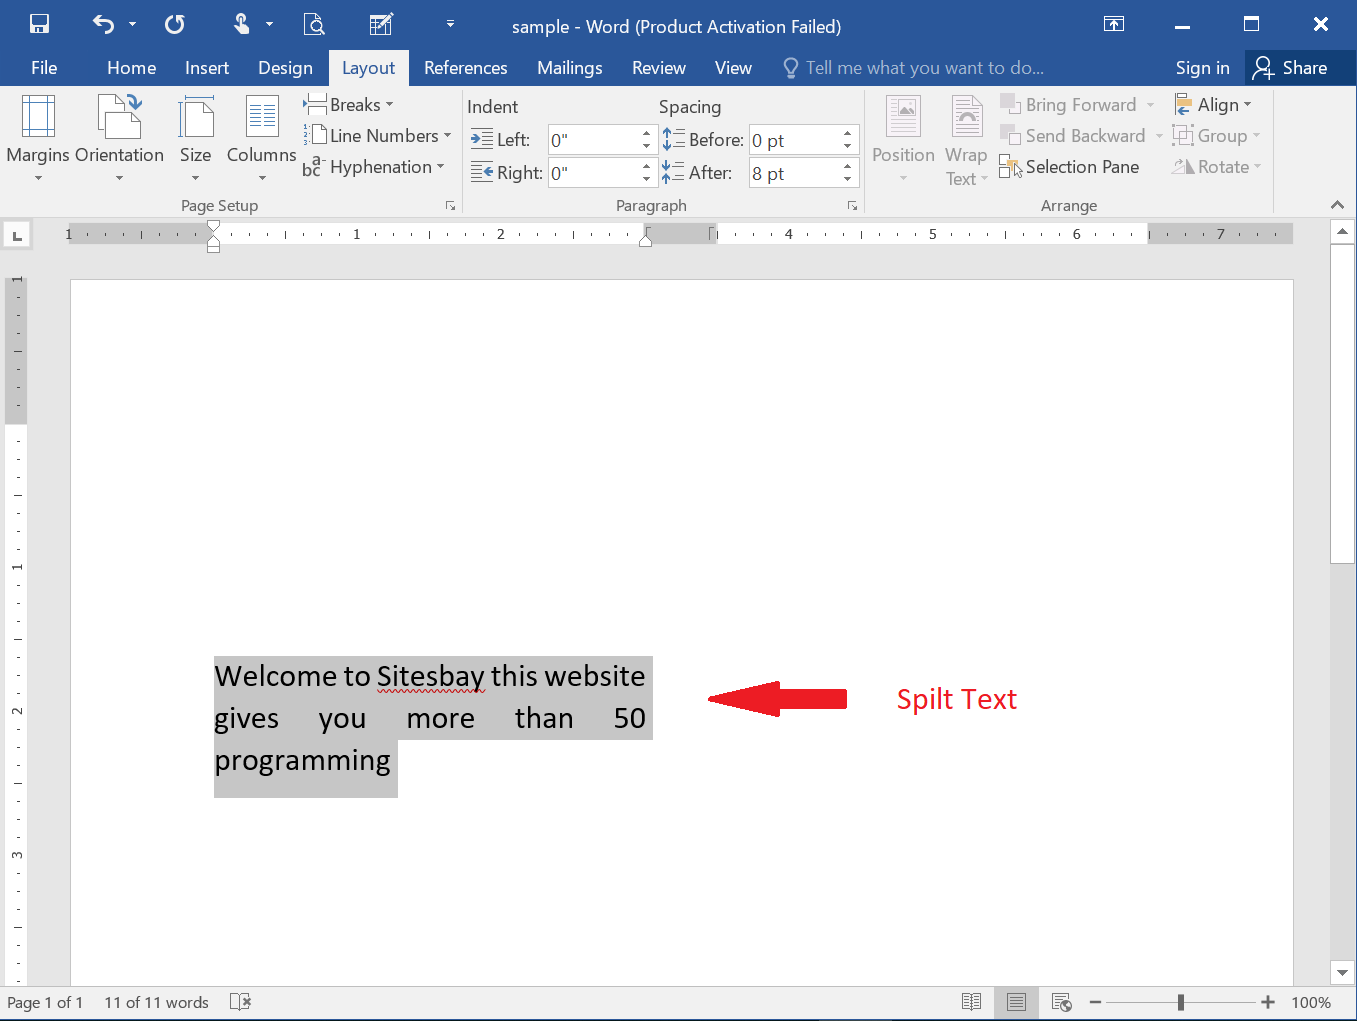1357x1021 pixels.
Task: Open the Align dropdown
Action: pyautogui.click(x=1212, y=105)
